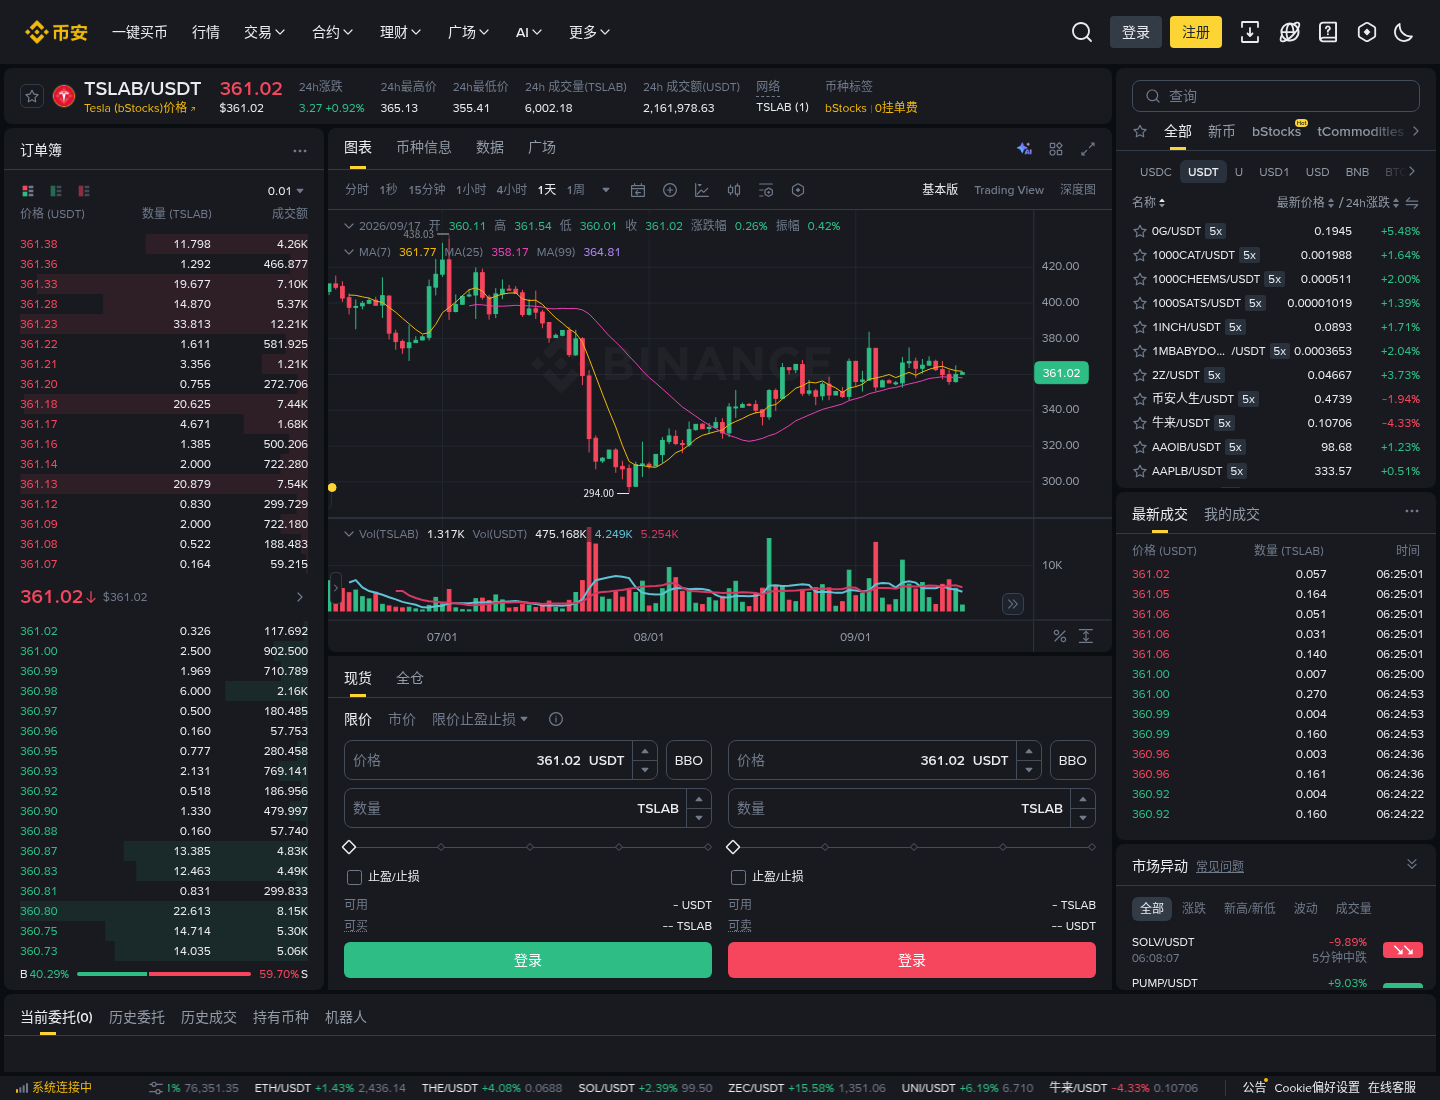Screen dimensions: 1440x1100
Task: Open 最新成交 more options dots
Action: tap(1412, 512)
